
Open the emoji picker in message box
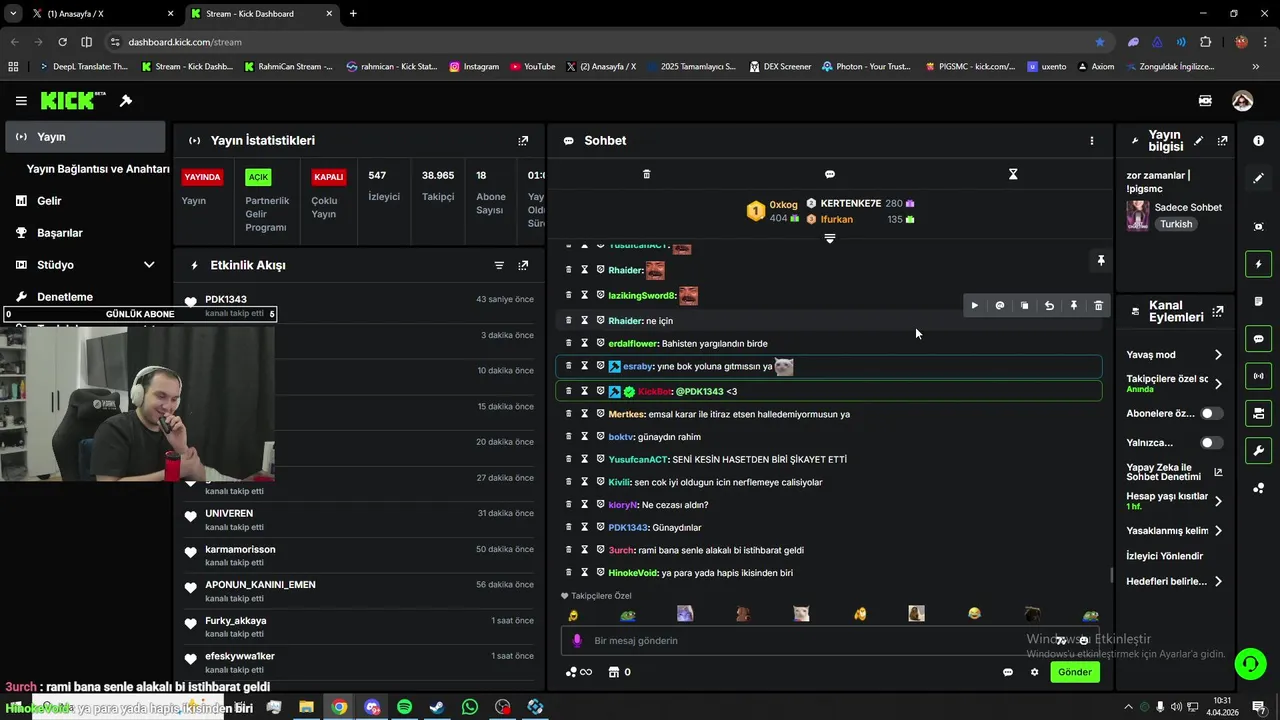pos(1084,641)
